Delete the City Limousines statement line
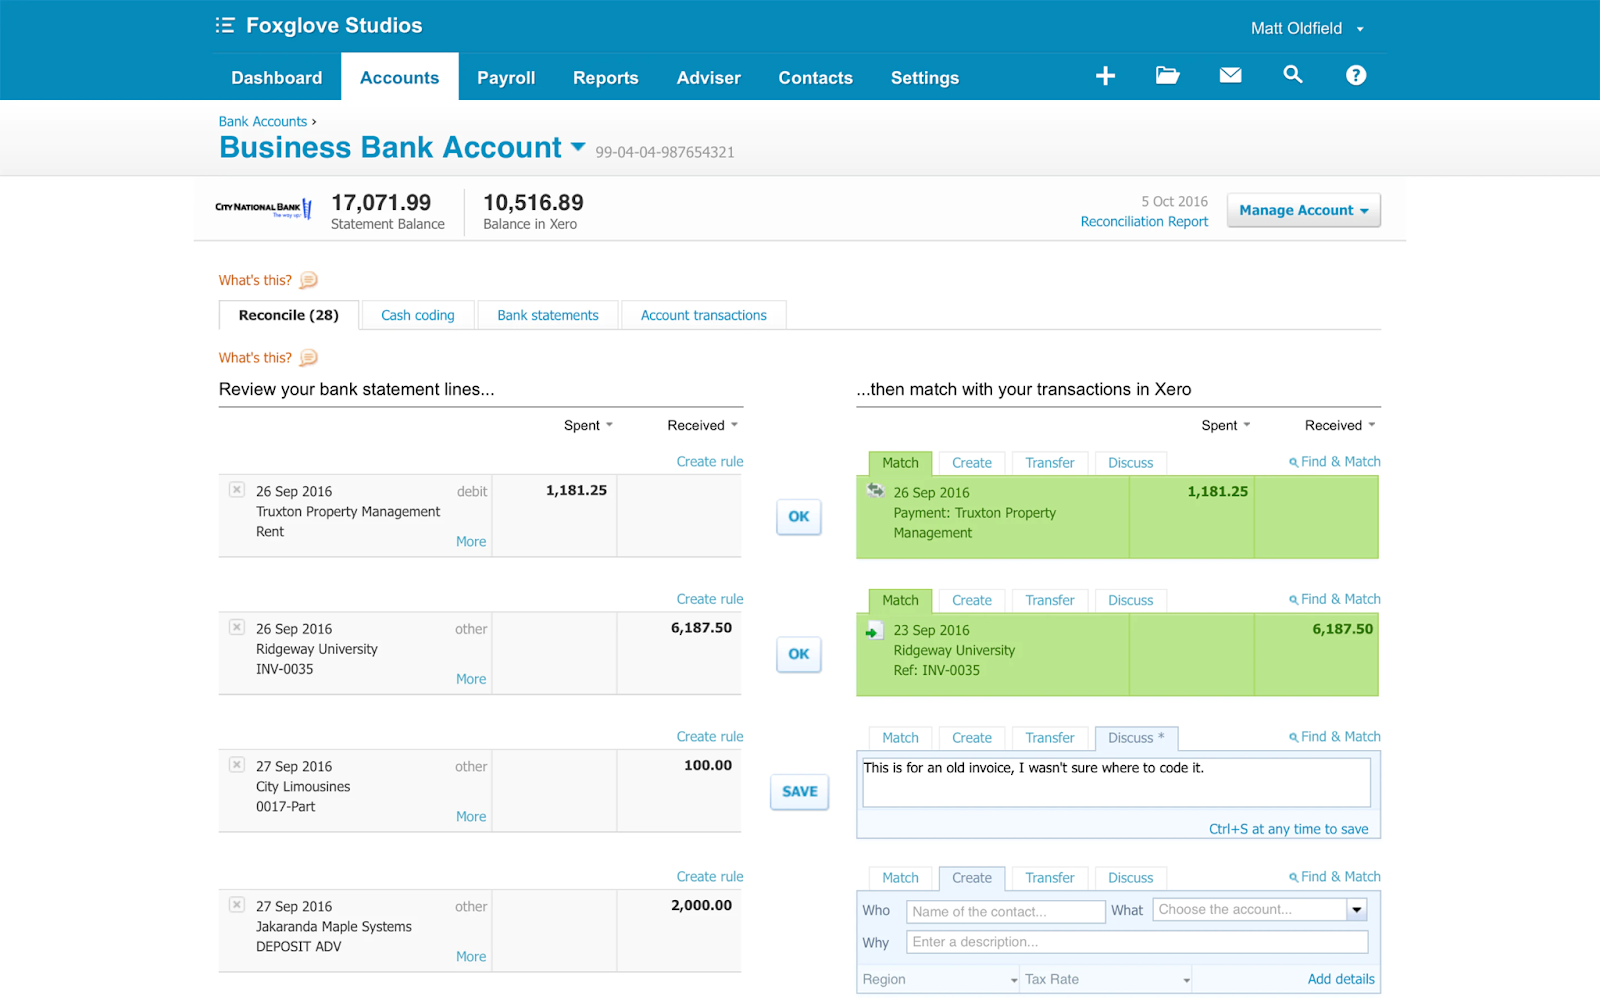The width and height of the screenshot is (1600, 1000). coord(237,764)
